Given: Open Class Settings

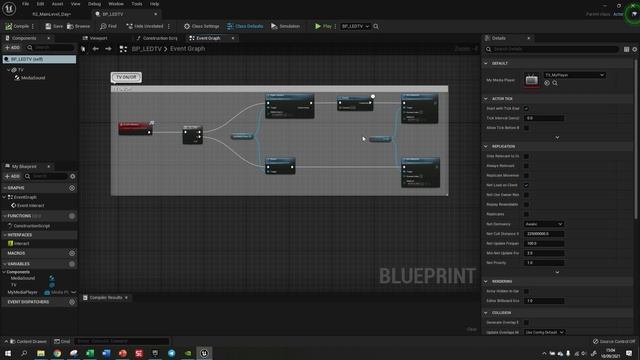Looking at the screenshot, I should [201, 26].
